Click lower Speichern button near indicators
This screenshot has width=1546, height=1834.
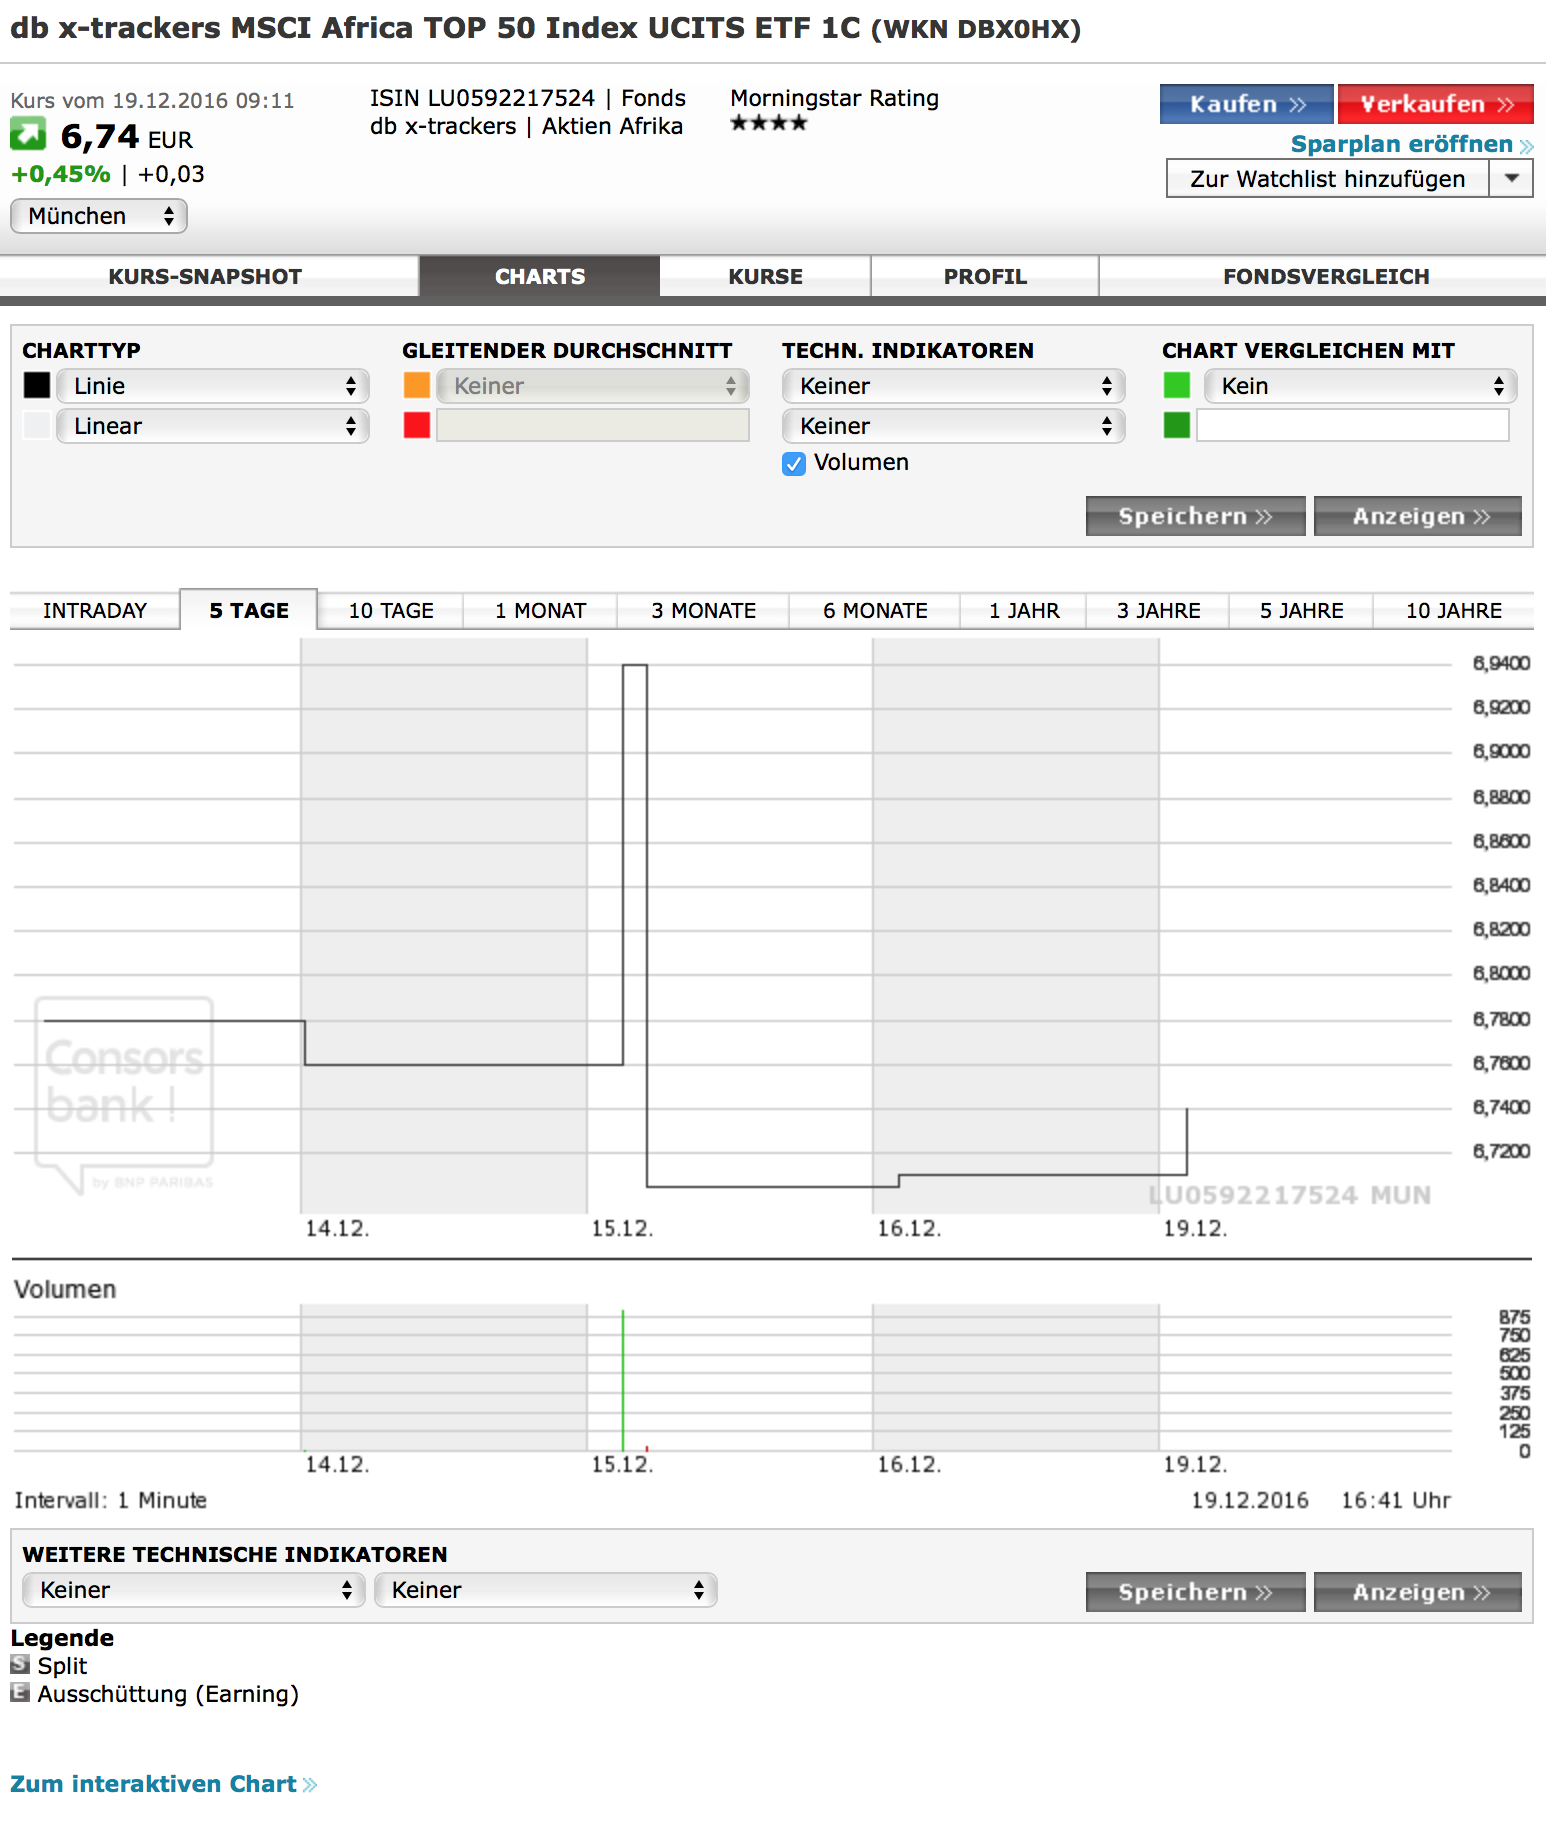point(1196,1592)
